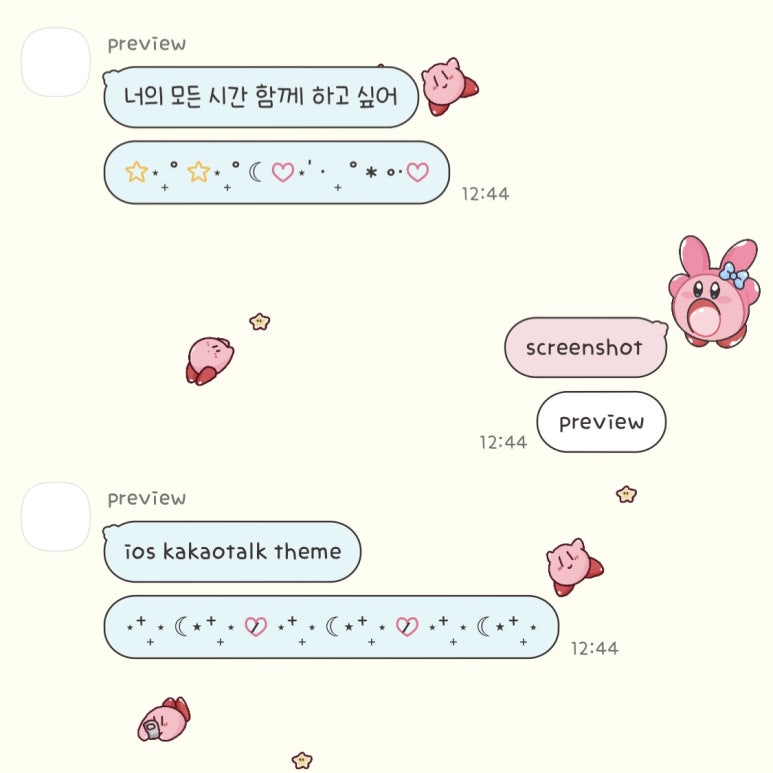The width and height of the screenshot is (773, 773).
Task: Select the 'ios kakaotalk theme' message bubble
Action: tap(232, 552)
